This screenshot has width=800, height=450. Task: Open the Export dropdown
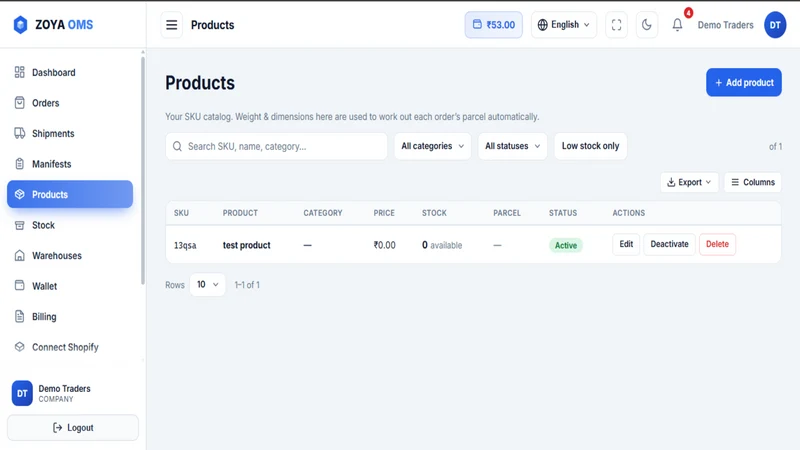tap(689, 182)
